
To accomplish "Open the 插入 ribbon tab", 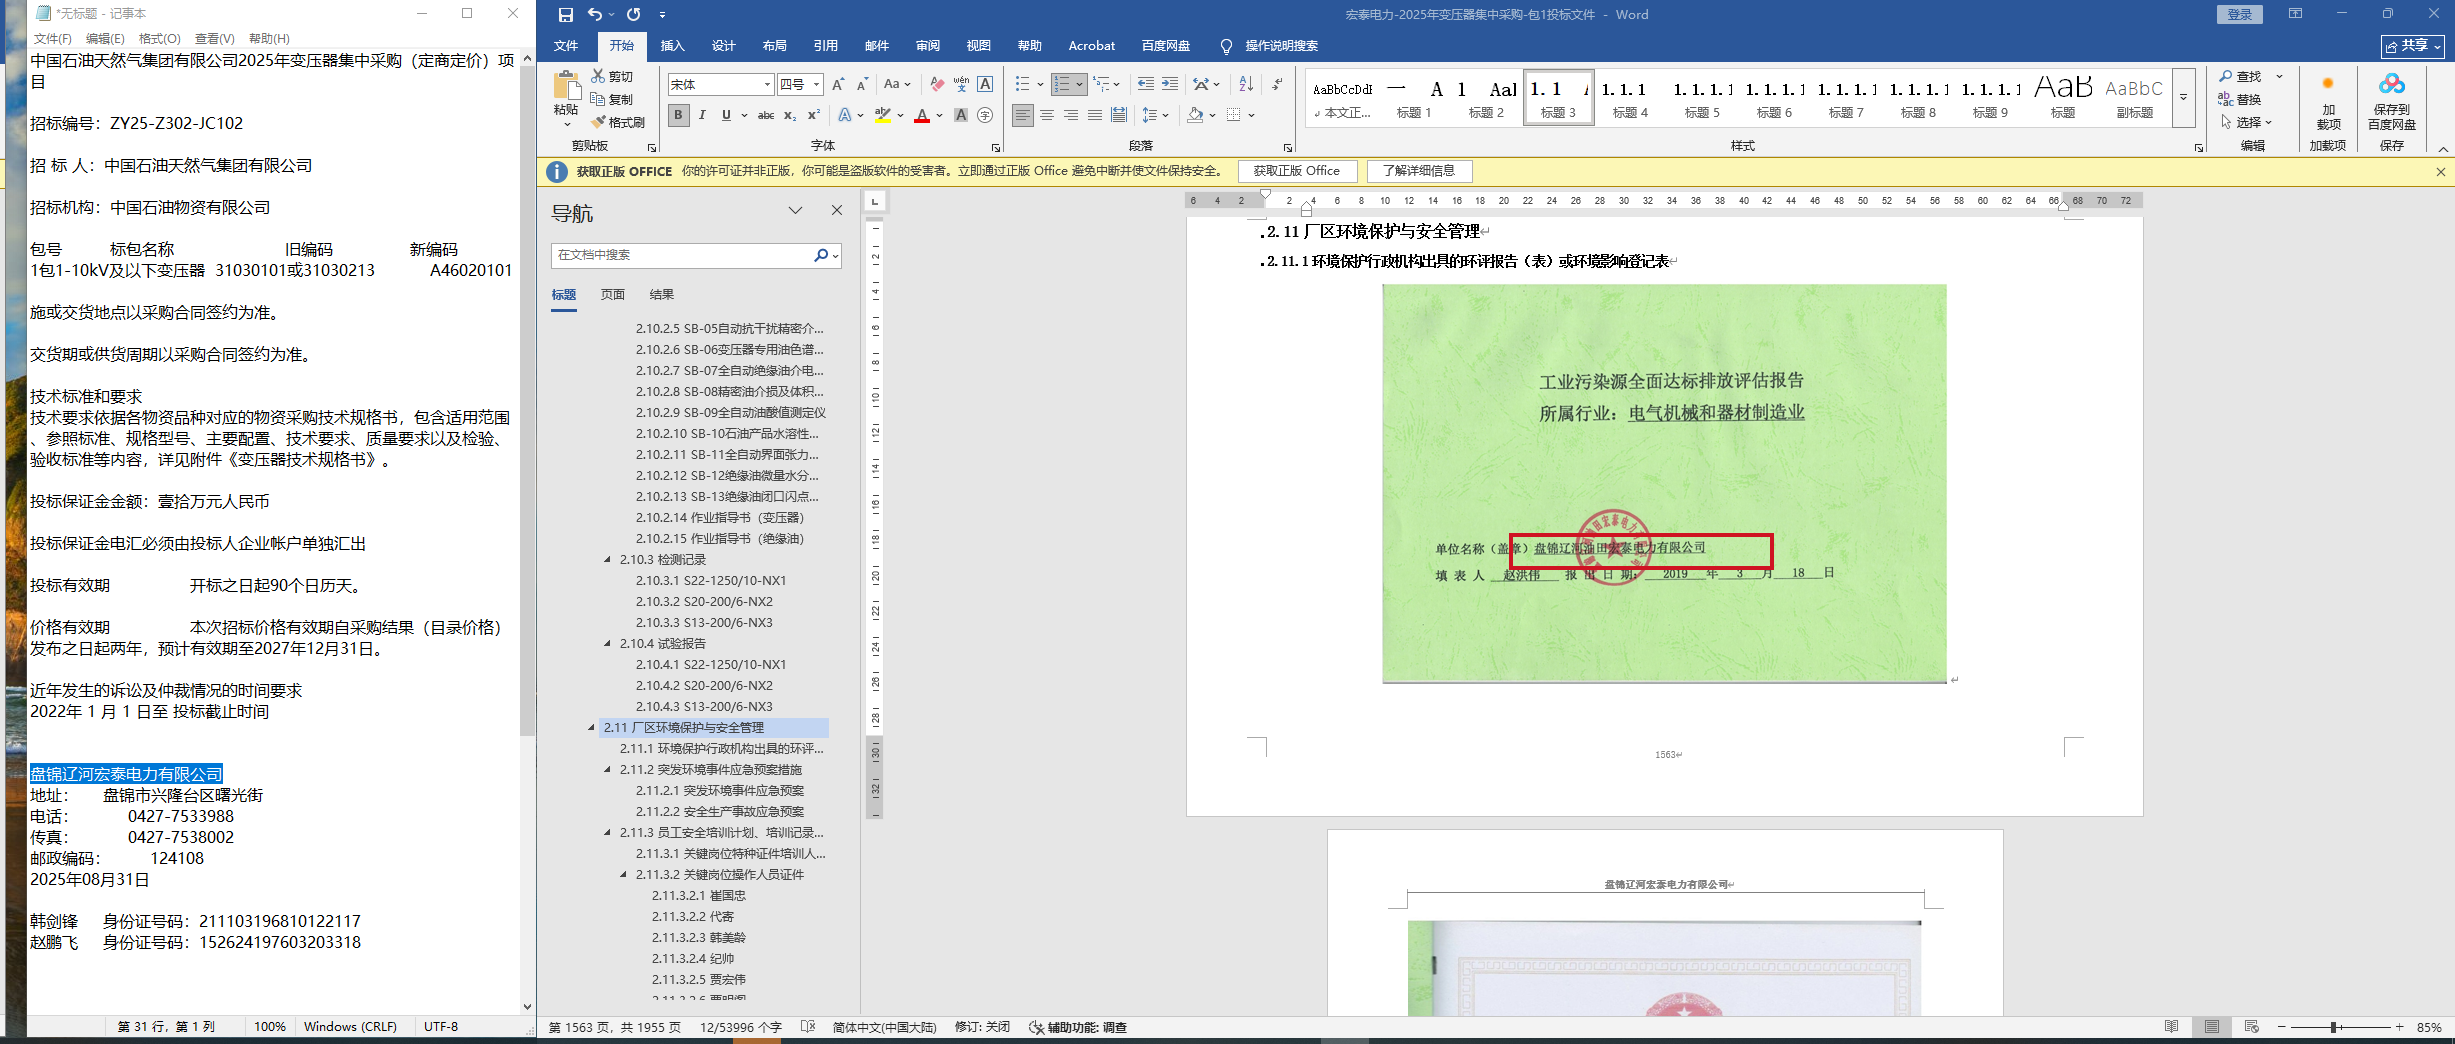I will (673, 46).
